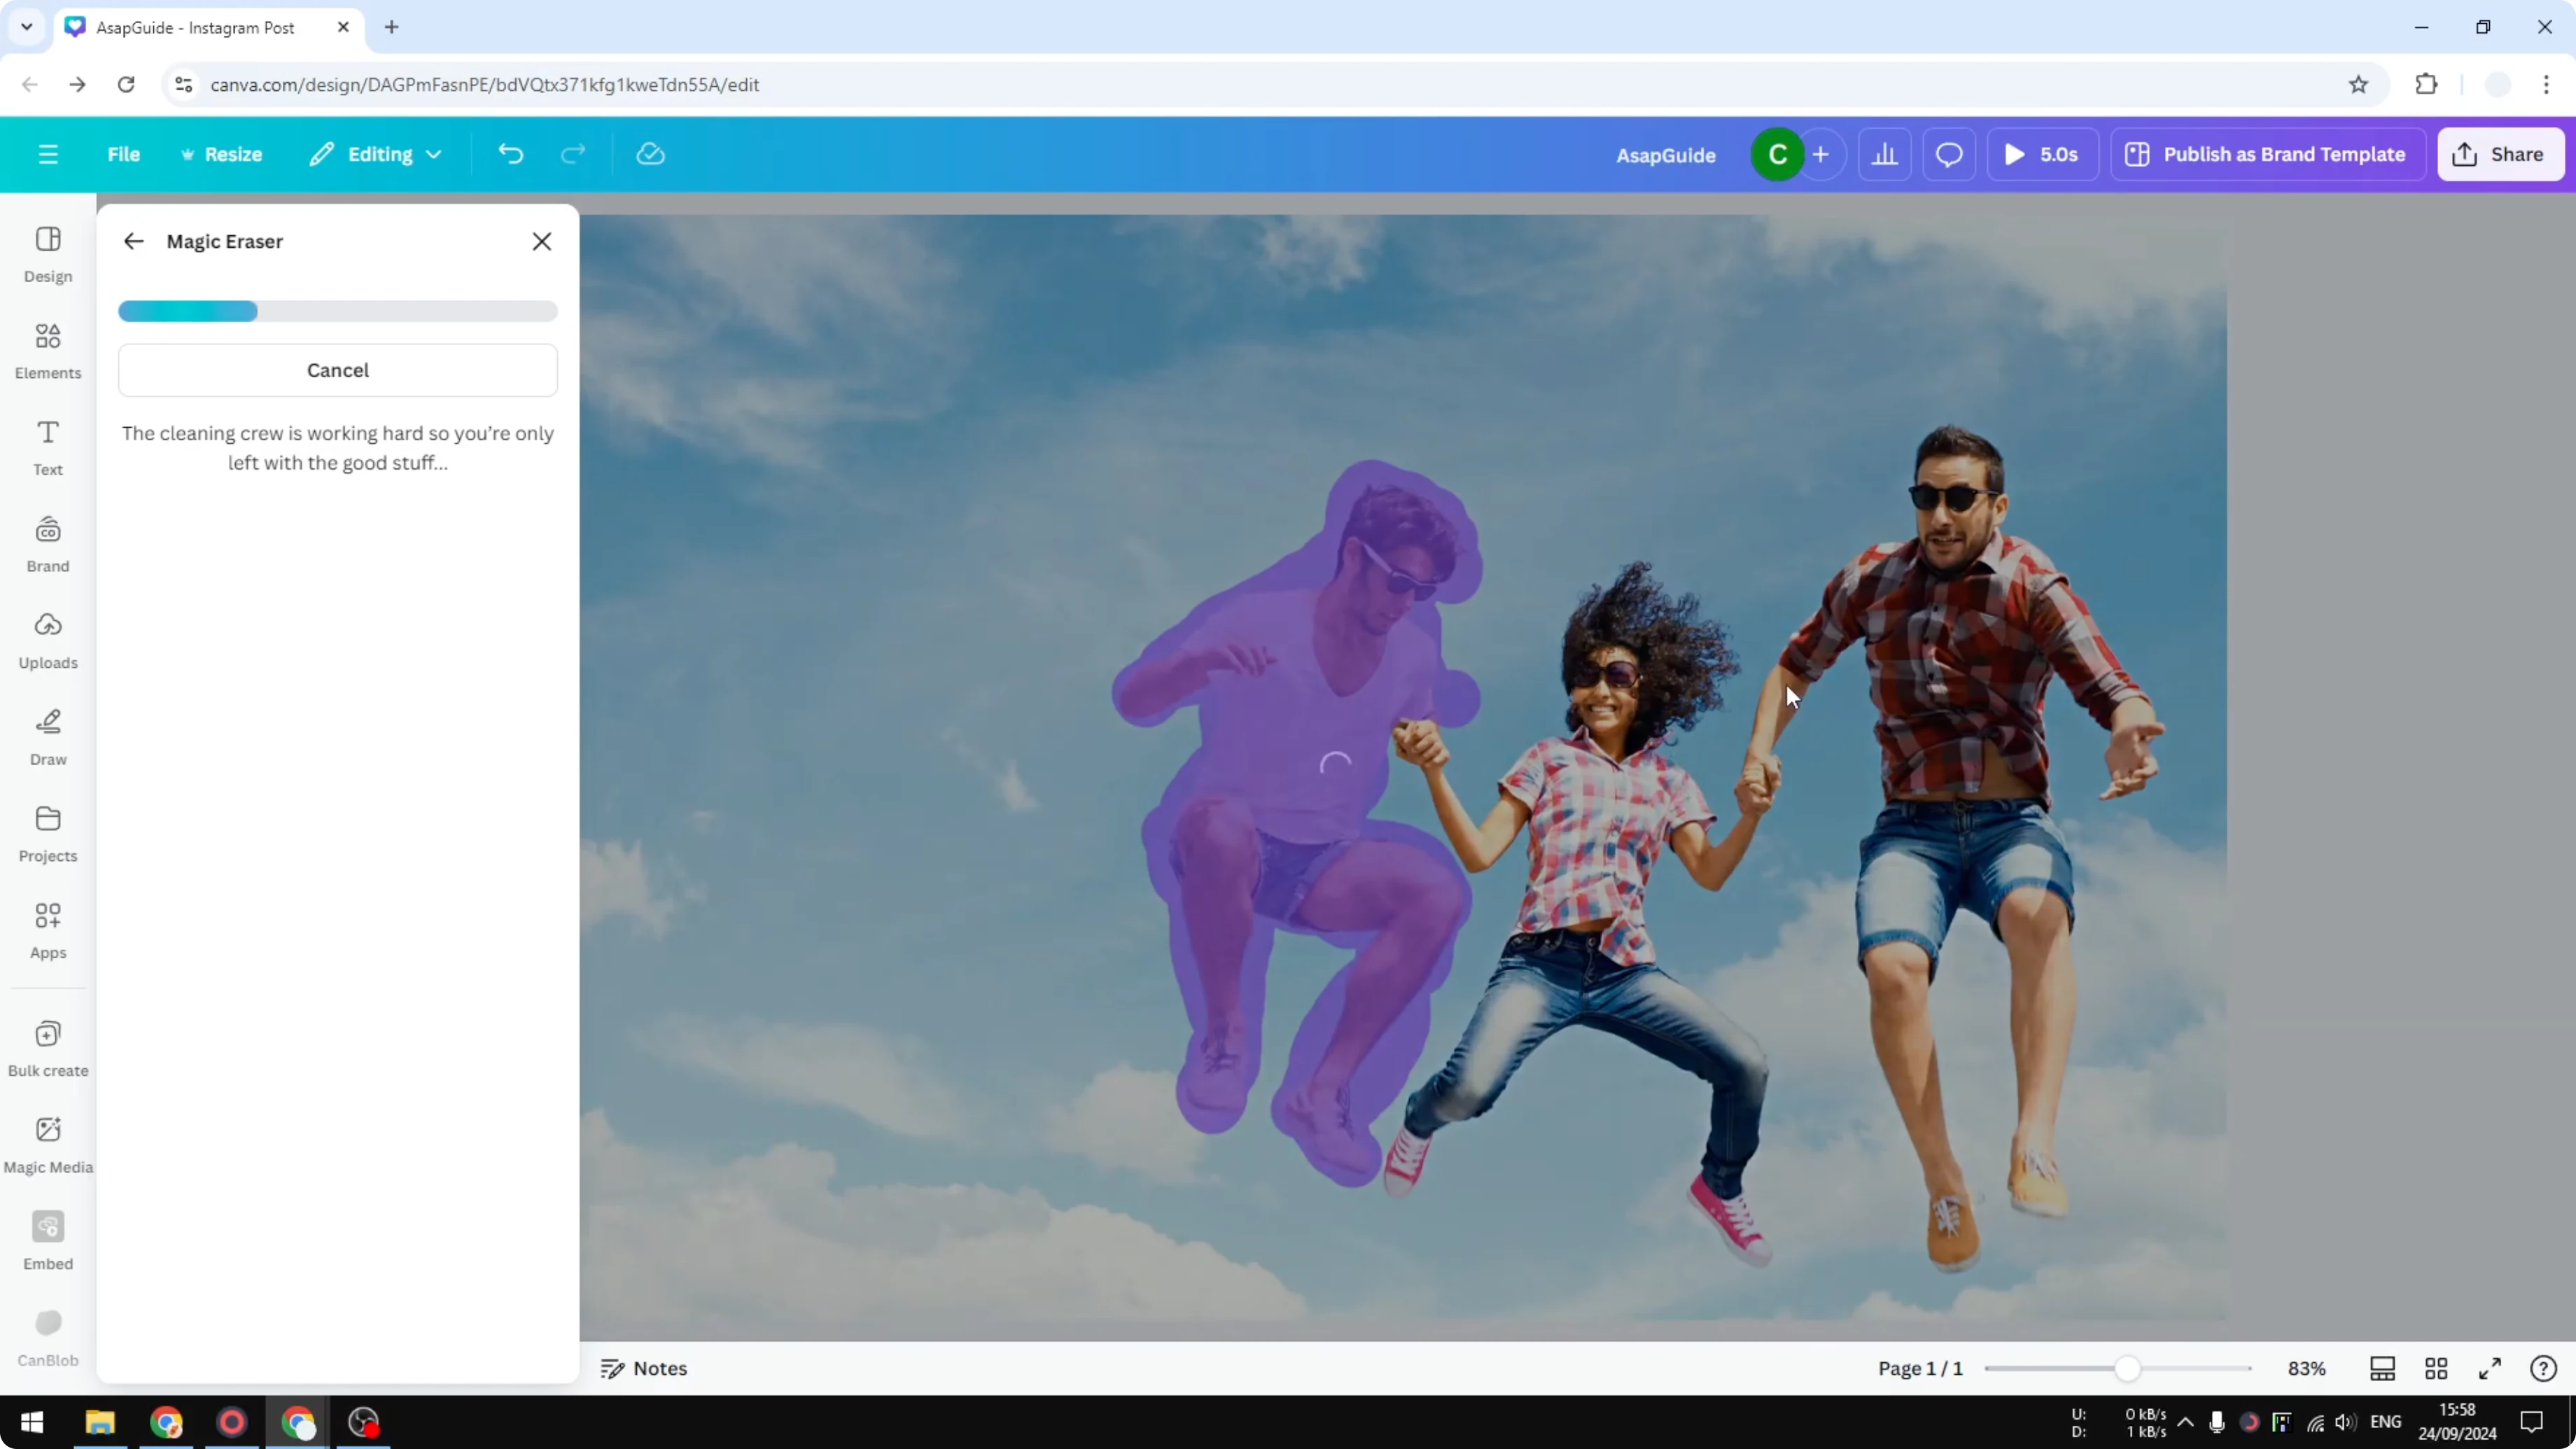The image size is (2576, 1449).
Task: View site information icon in address bar
Action: (x=184, y=85)
